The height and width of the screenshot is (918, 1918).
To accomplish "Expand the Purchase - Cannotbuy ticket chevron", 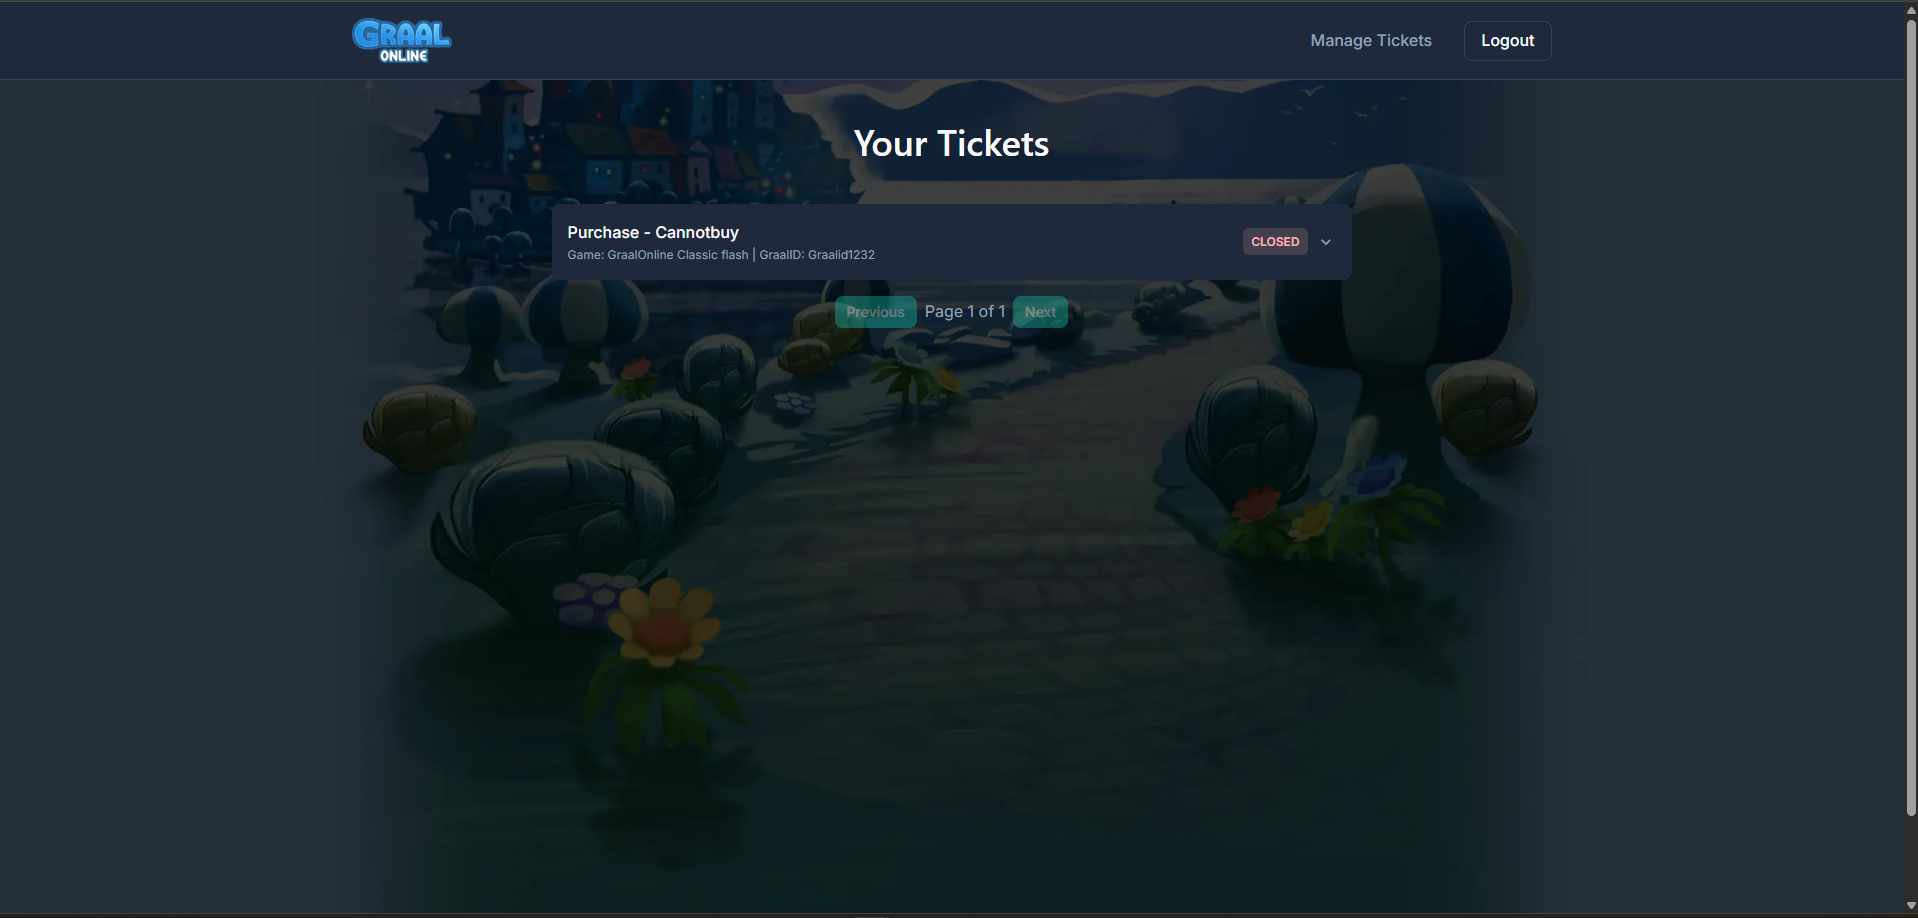I will [x=1326, y=242].
